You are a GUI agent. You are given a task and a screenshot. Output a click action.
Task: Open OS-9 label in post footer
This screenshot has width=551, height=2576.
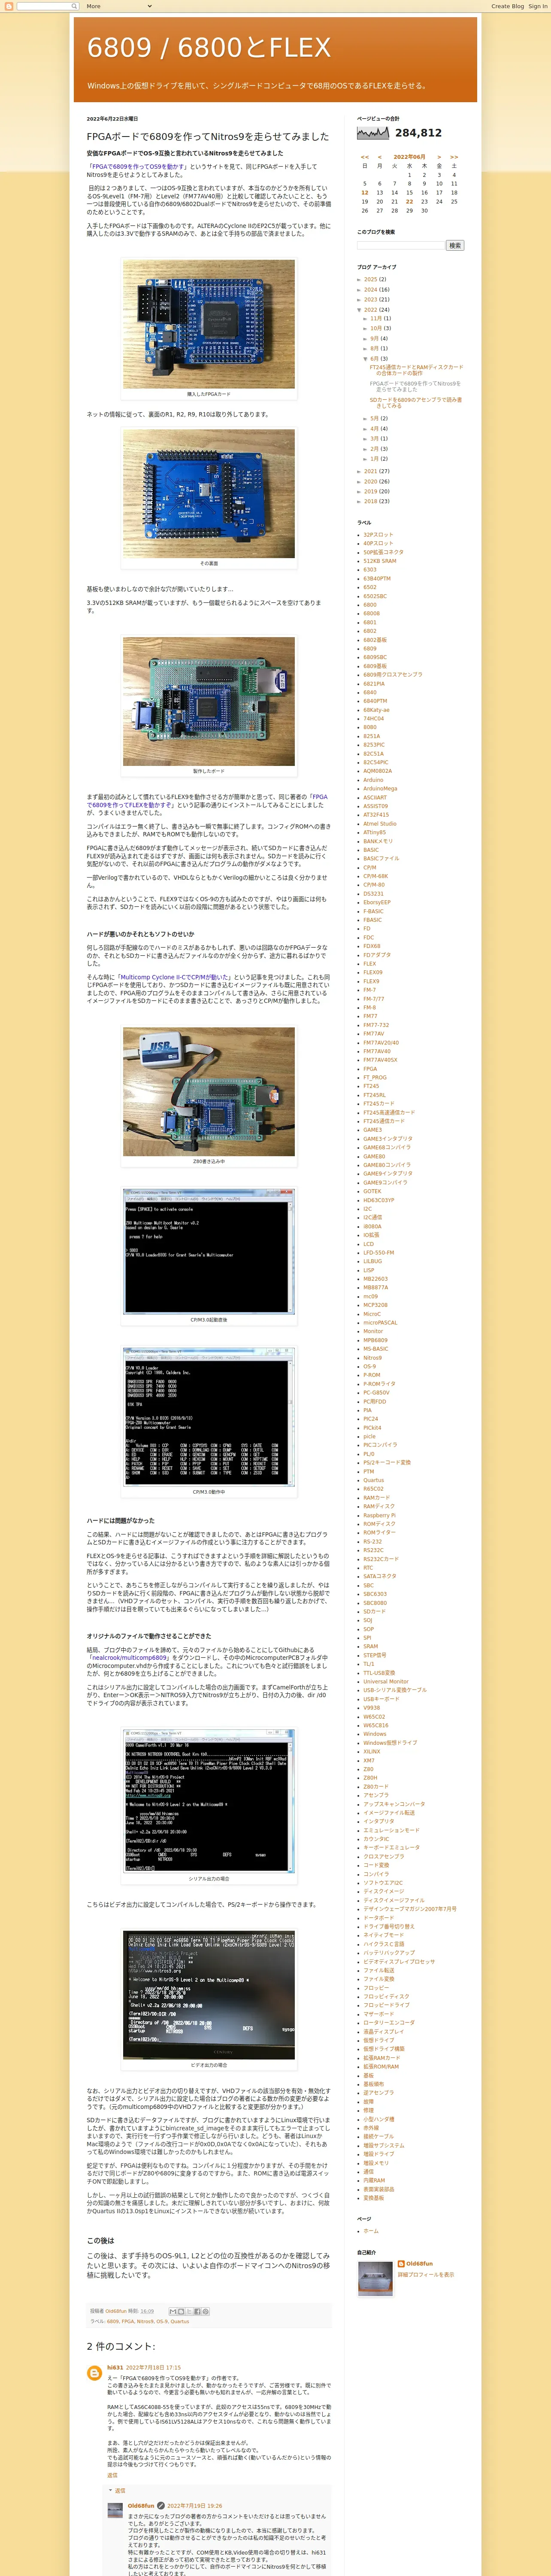(162, 2321)
